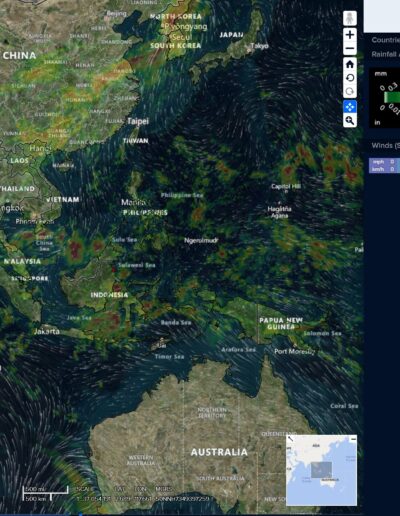
Task: Click the TAIWAN label
Action: tap(136, 141)
